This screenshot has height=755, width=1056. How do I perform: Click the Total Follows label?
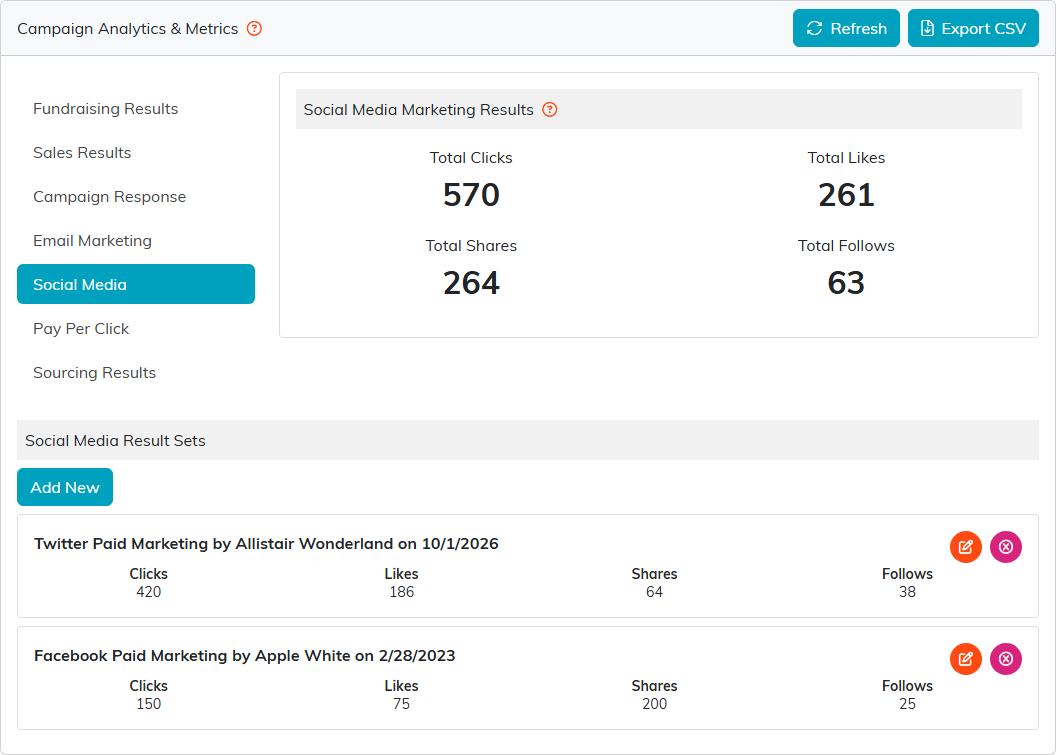(846, 246)
